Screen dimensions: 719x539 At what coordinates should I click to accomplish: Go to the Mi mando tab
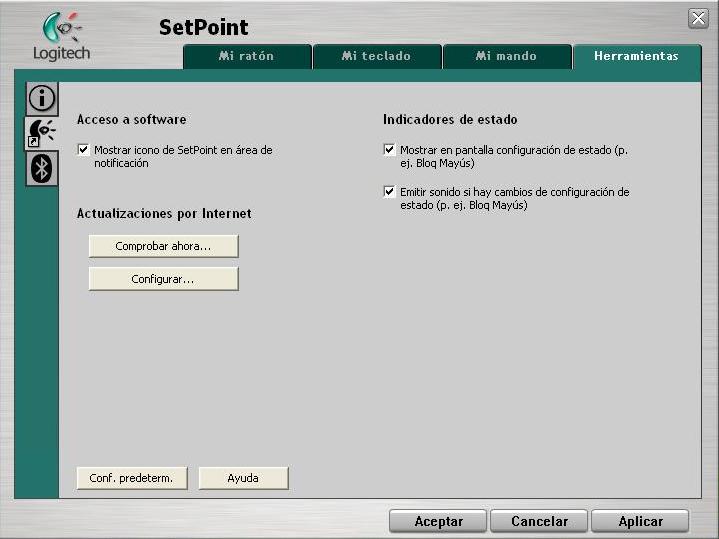pyautogui.click(x=506, y=57)
